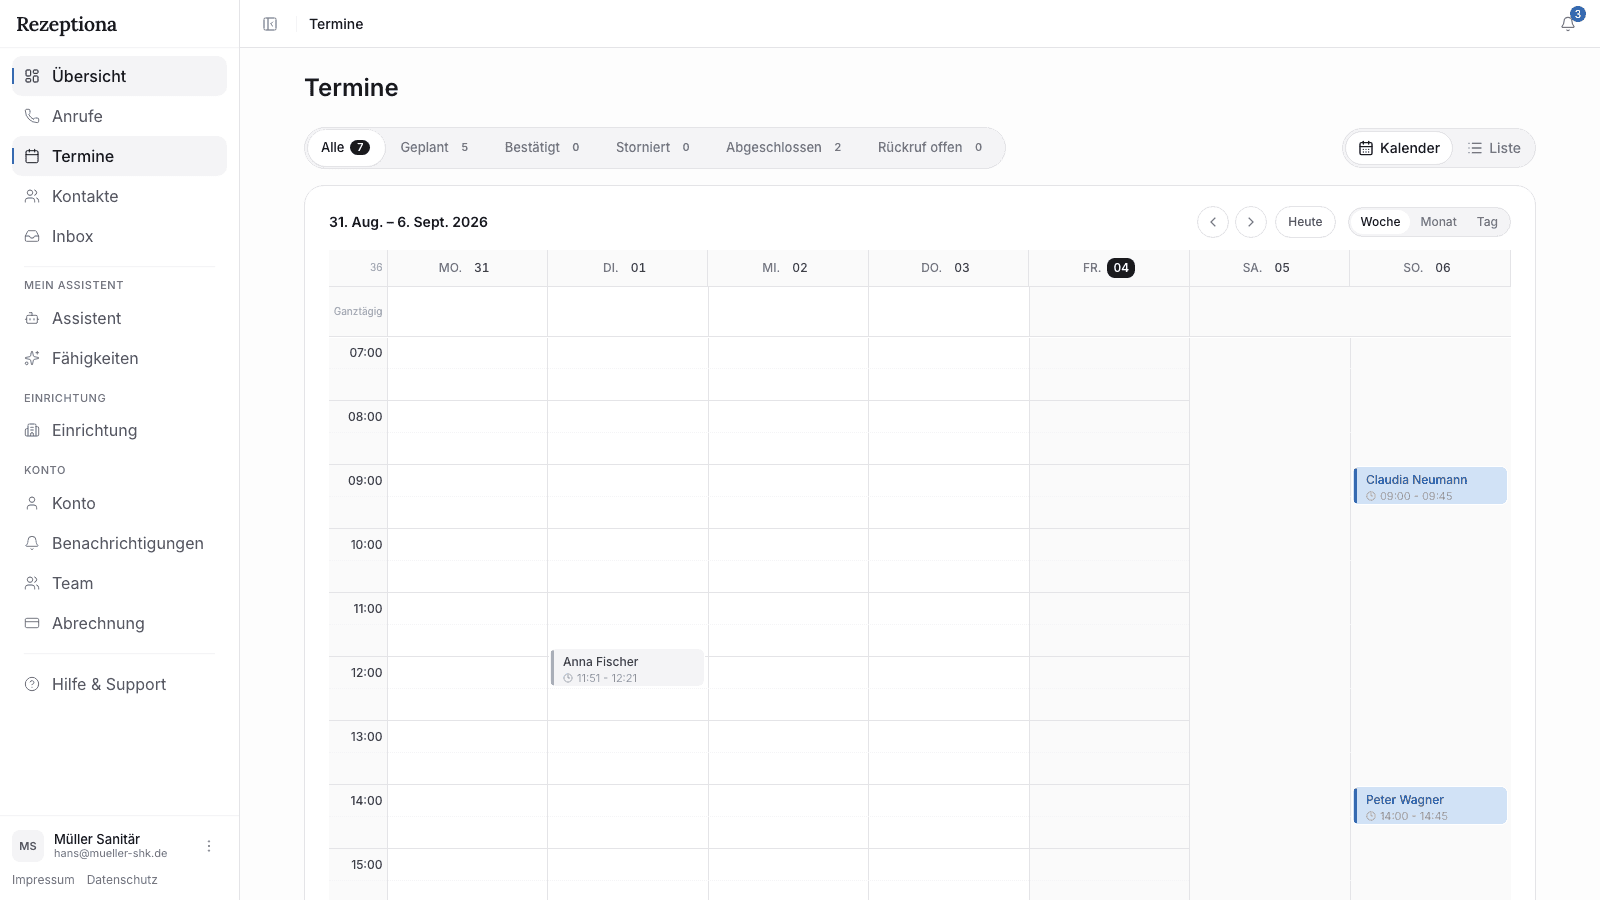Open the Datenschutz link
This screenshot has height=900, width=1600.
click(x=122, y=880)
